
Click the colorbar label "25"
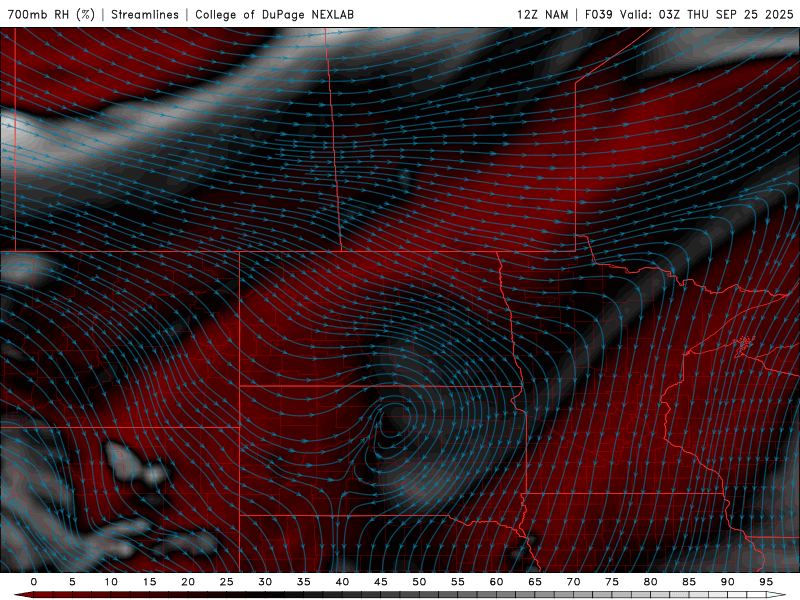[227, 582]
